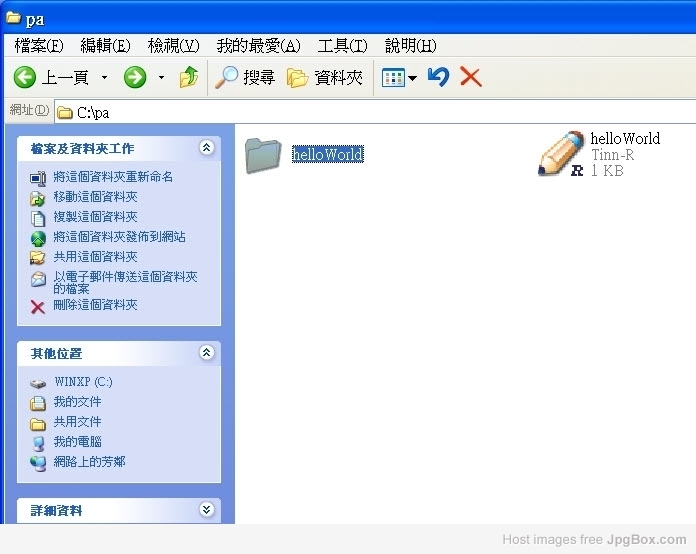Open 我的文件 location link
This screenshot has width=696, height=554.
77,402
